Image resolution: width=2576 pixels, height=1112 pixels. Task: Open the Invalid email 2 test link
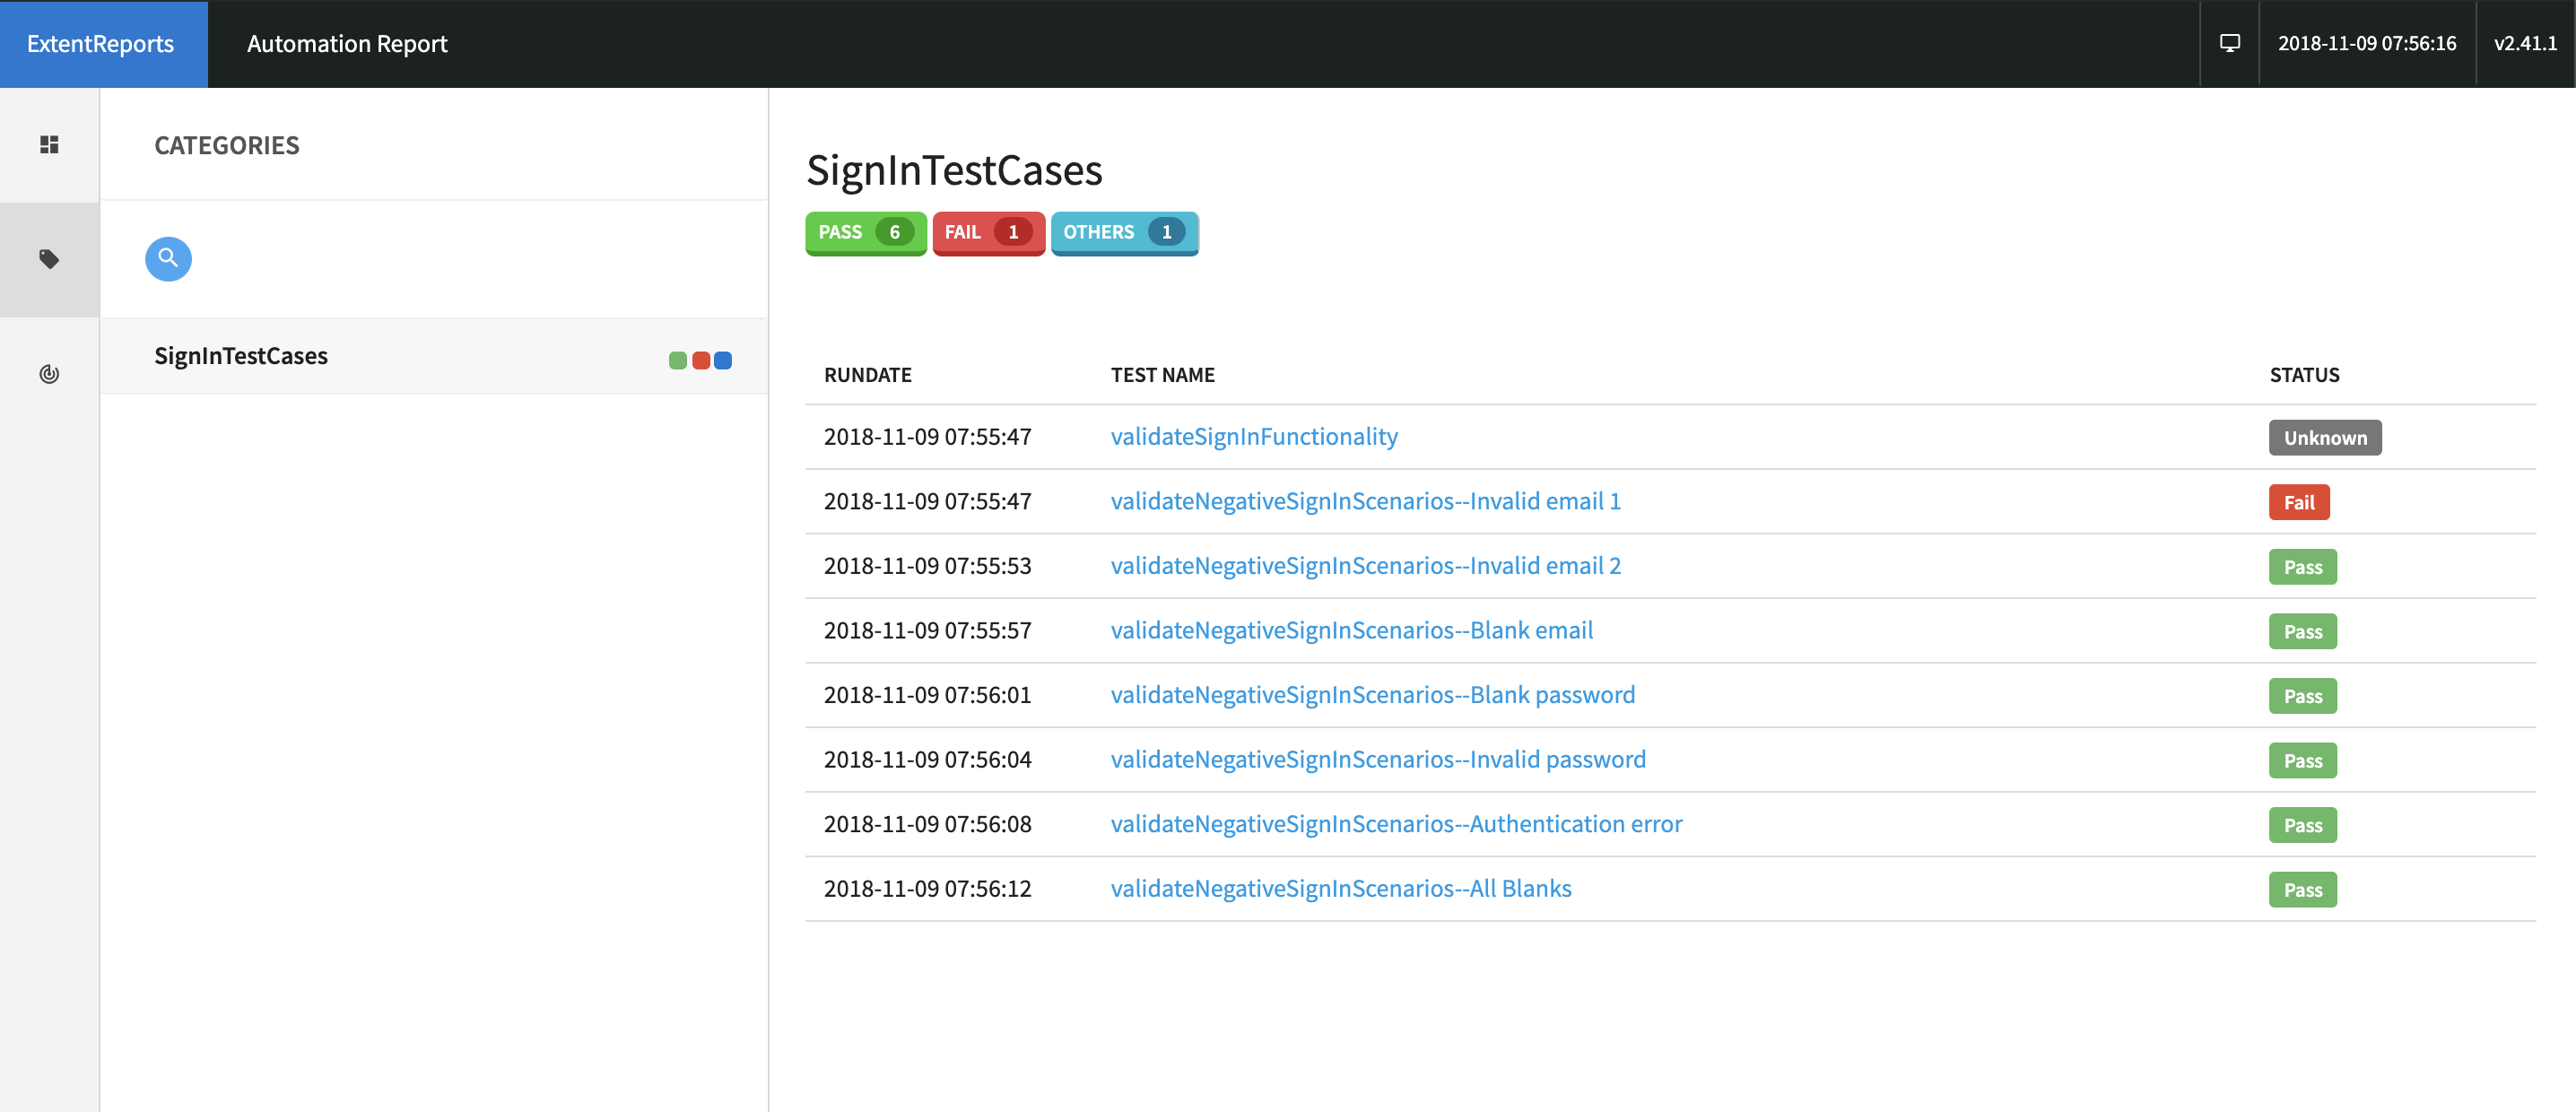pos(1365,566)
